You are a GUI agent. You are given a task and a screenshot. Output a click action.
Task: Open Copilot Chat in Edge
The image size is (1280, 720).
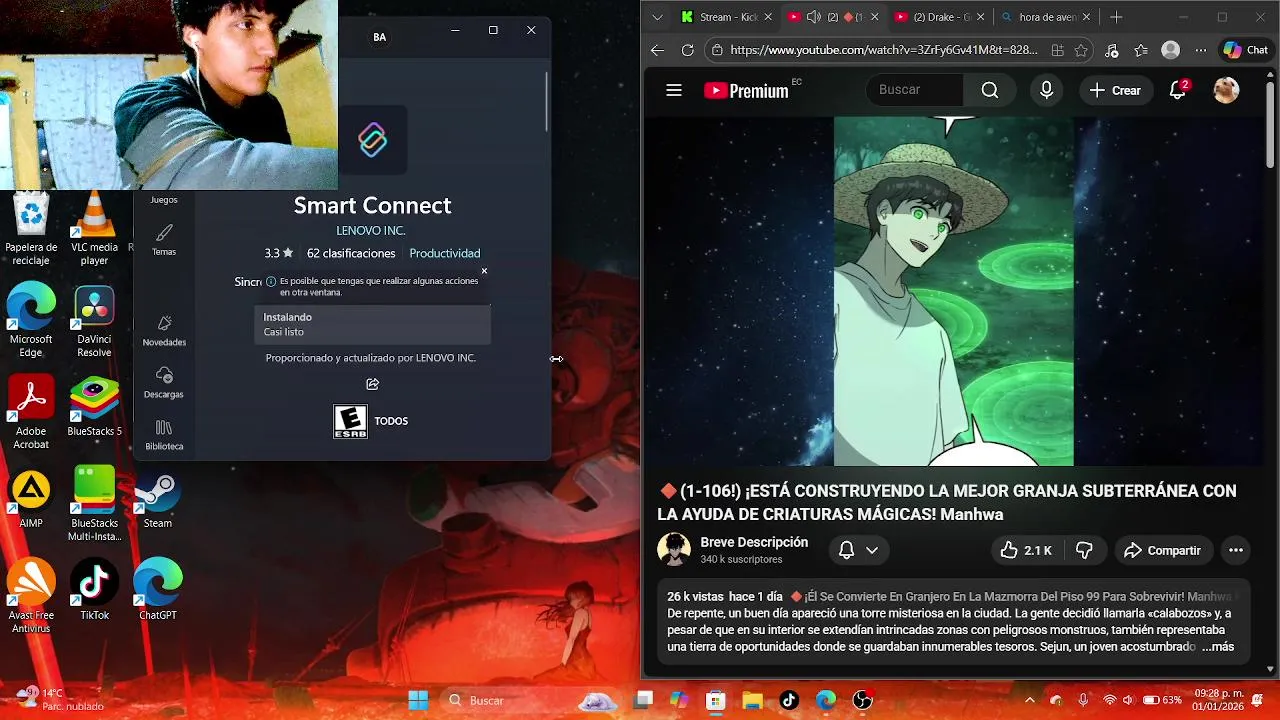(x=1245, y=50)
